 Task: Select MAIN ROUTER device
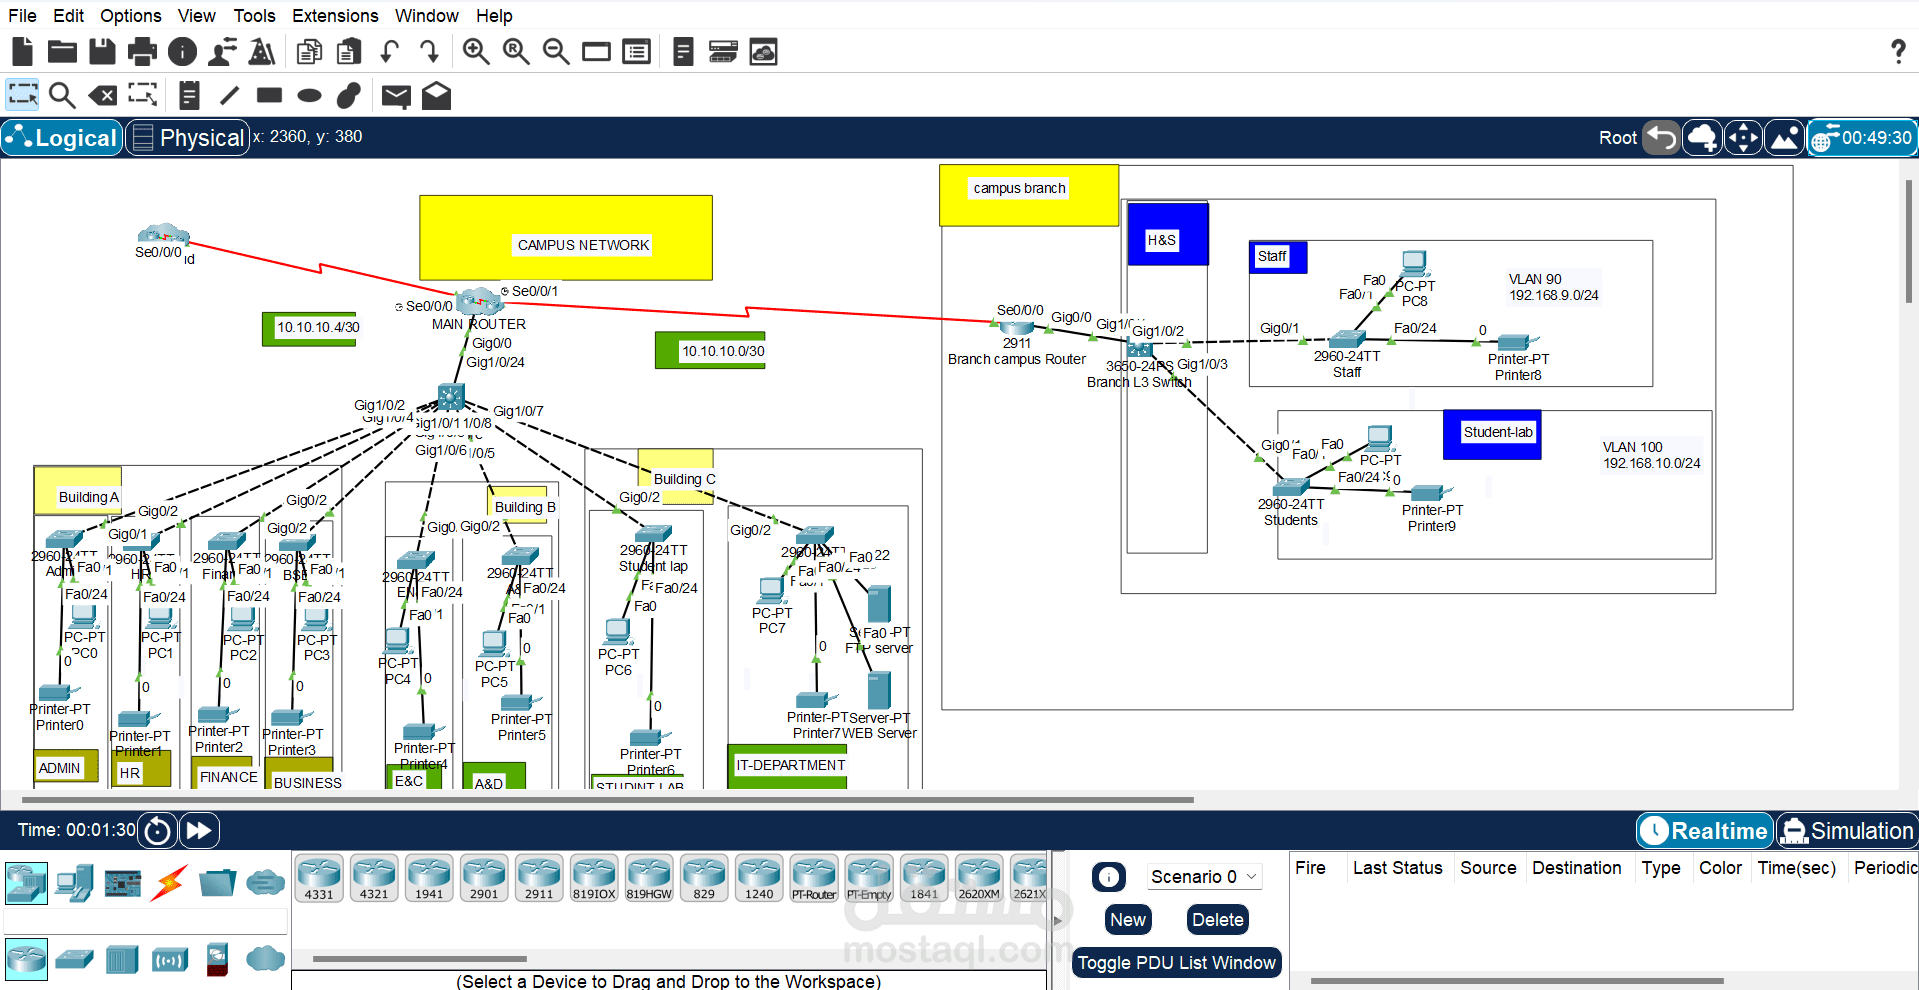478,301
